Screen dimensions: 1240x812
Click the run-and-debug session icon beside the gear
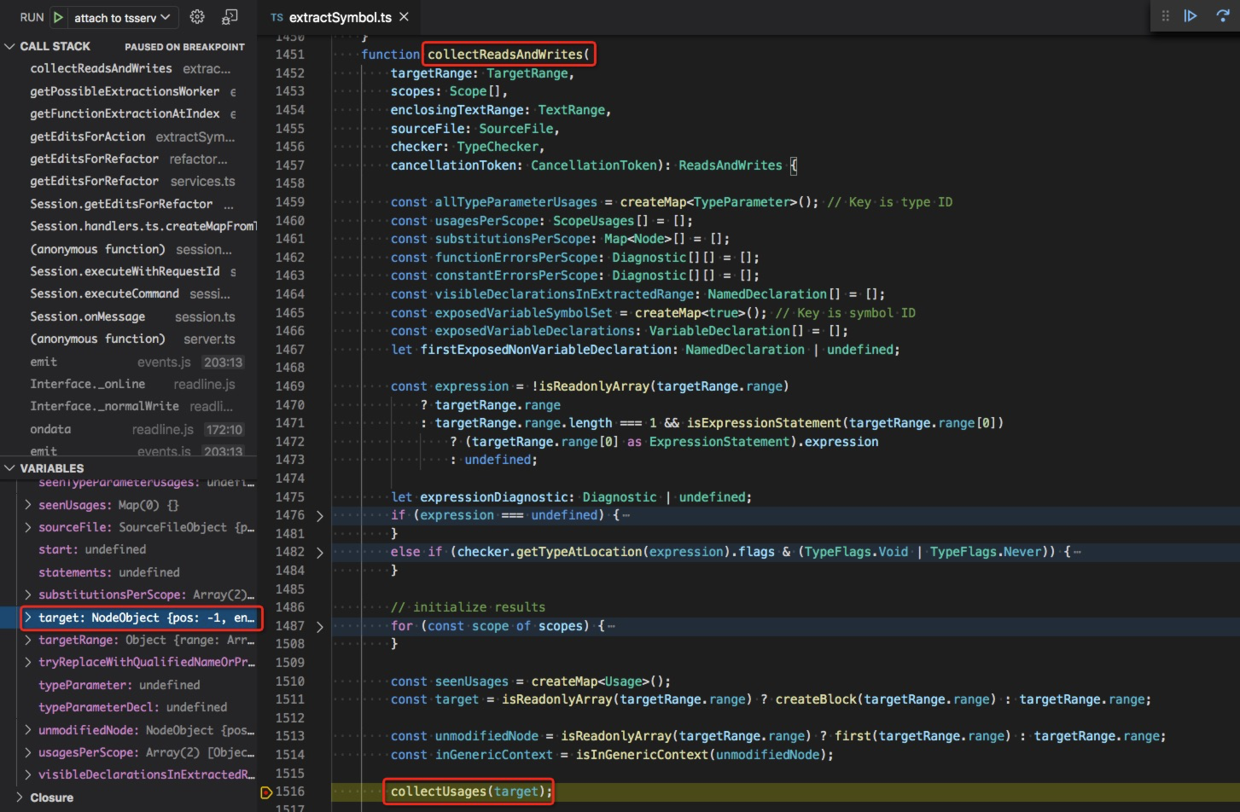pyautogui.click(x=230, y=16)
